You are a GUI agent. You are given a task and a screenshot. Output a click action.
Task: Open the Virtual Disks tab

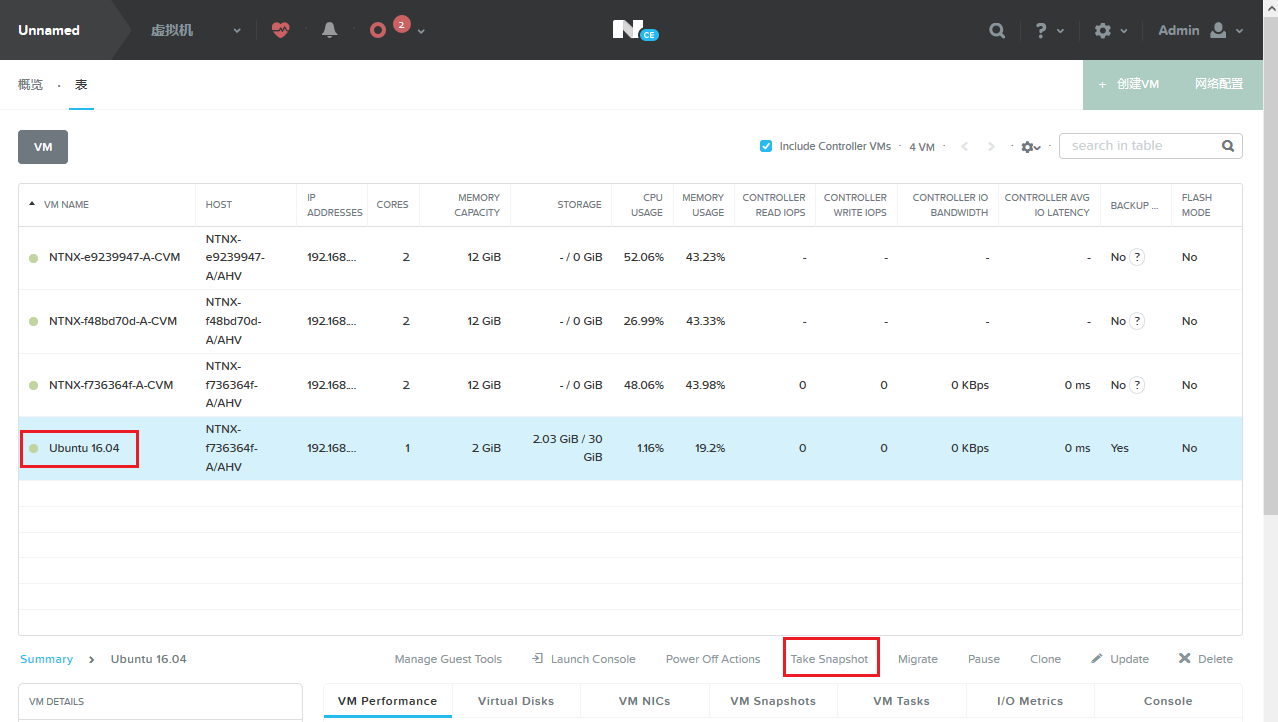coord(516,701)
